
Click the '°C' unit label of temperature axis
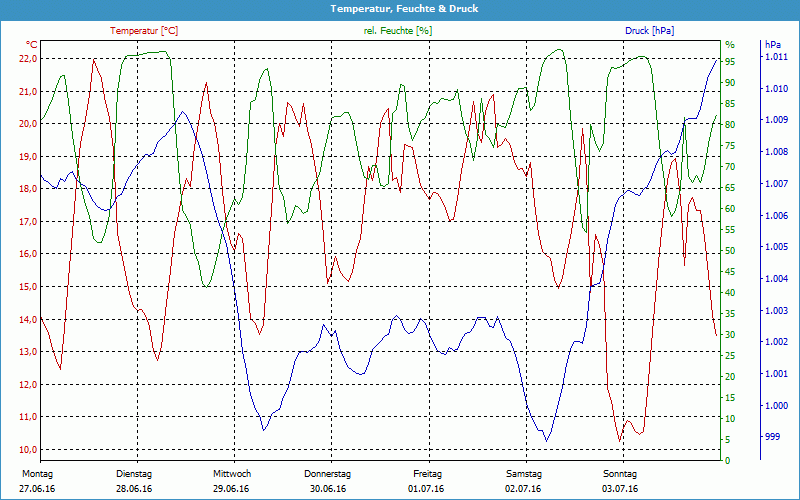click(32, 44)
